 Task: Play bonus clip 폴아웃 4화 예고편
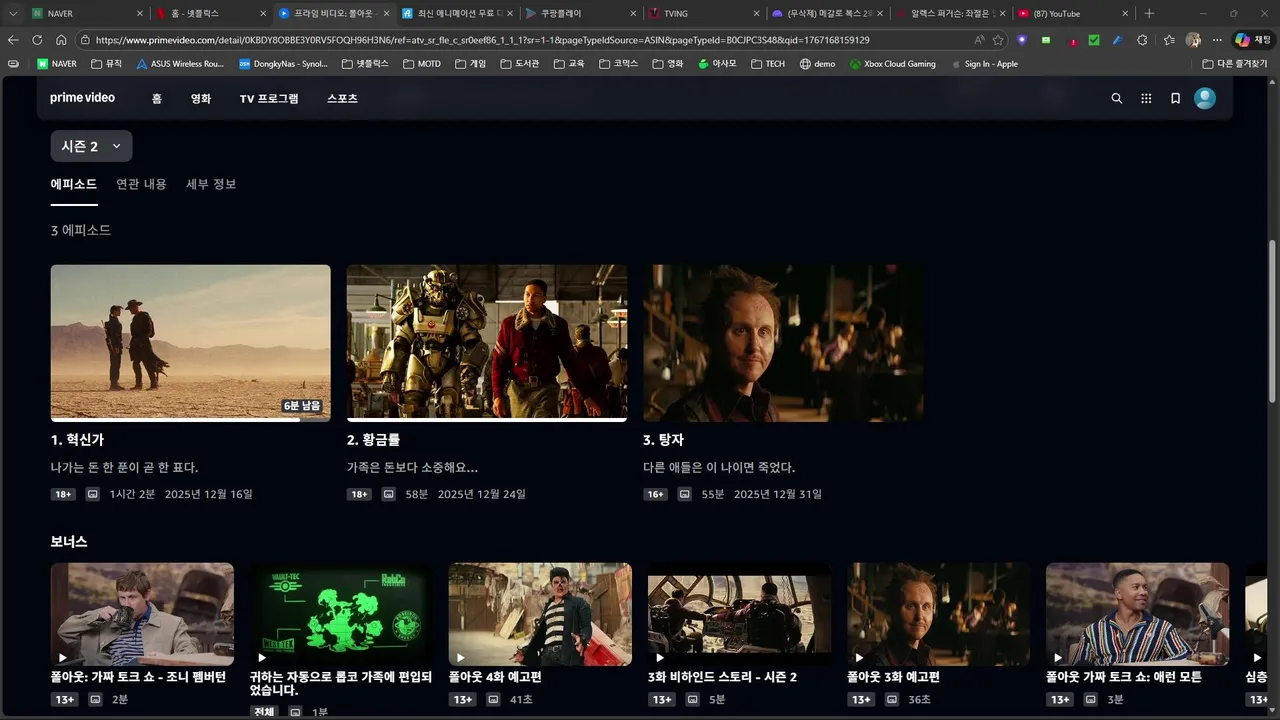[540, 614]
